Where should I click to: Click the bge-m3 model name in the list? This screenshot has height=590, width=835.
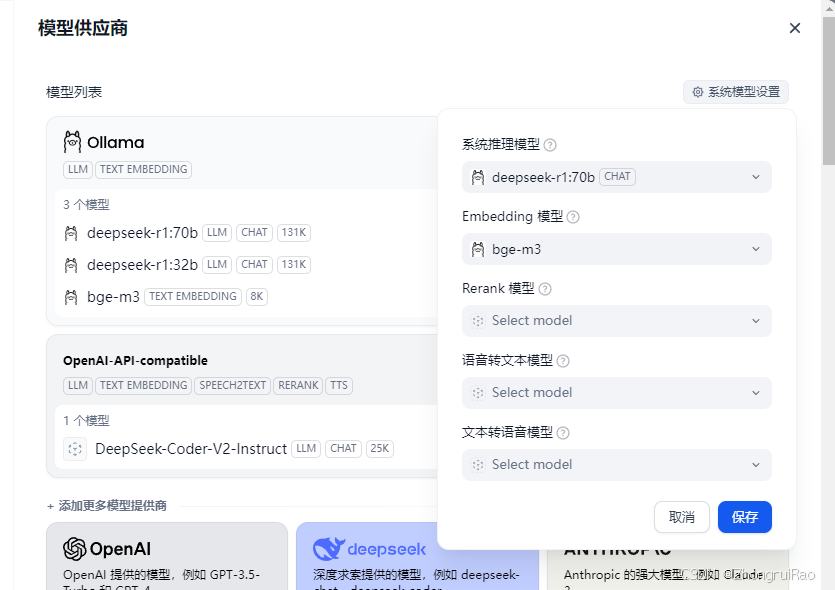point(113,297)
